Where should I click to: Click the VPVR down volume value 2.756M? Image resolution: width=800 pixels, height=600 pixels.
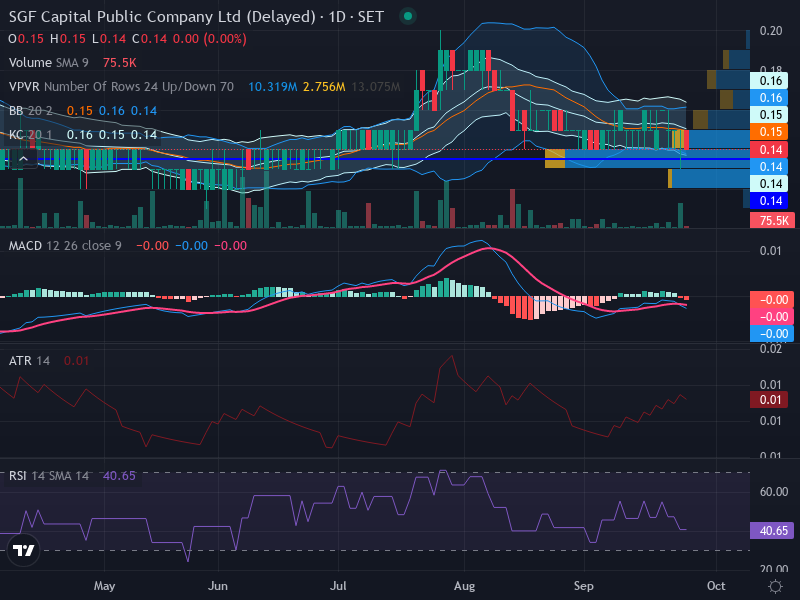click(324, 87)
